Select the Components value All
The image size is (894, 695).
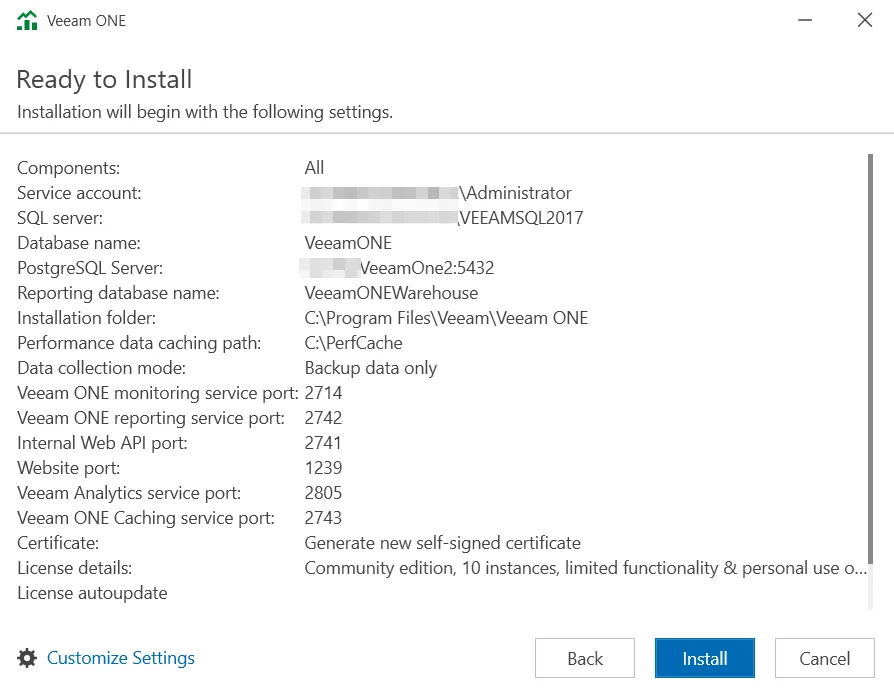(x=315, y=168)
